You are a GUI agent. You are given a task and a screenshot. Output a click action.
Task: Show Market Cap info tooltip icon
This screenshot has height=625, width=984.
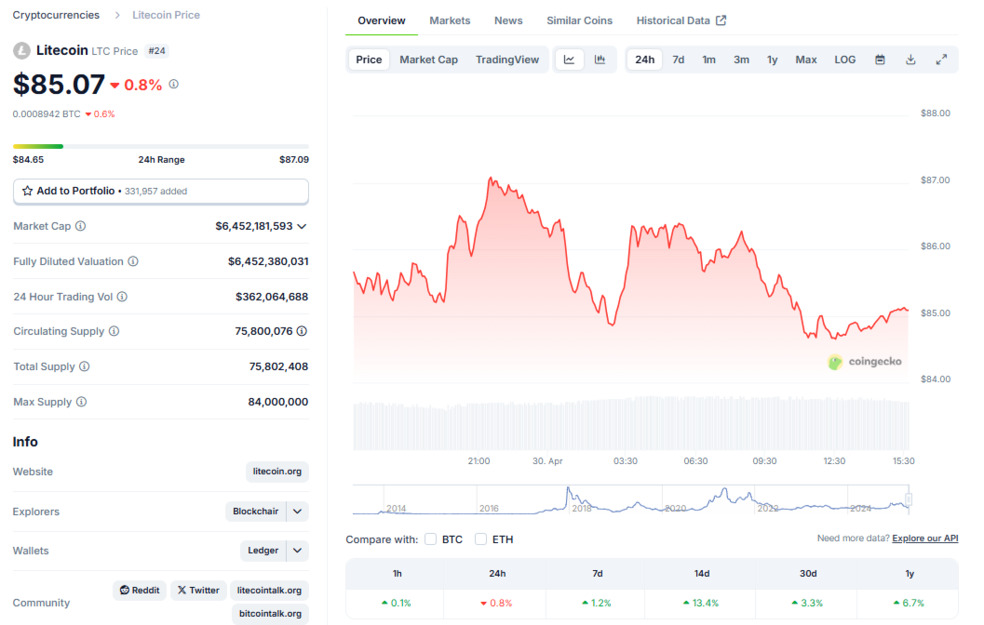[x=80, y=226]
